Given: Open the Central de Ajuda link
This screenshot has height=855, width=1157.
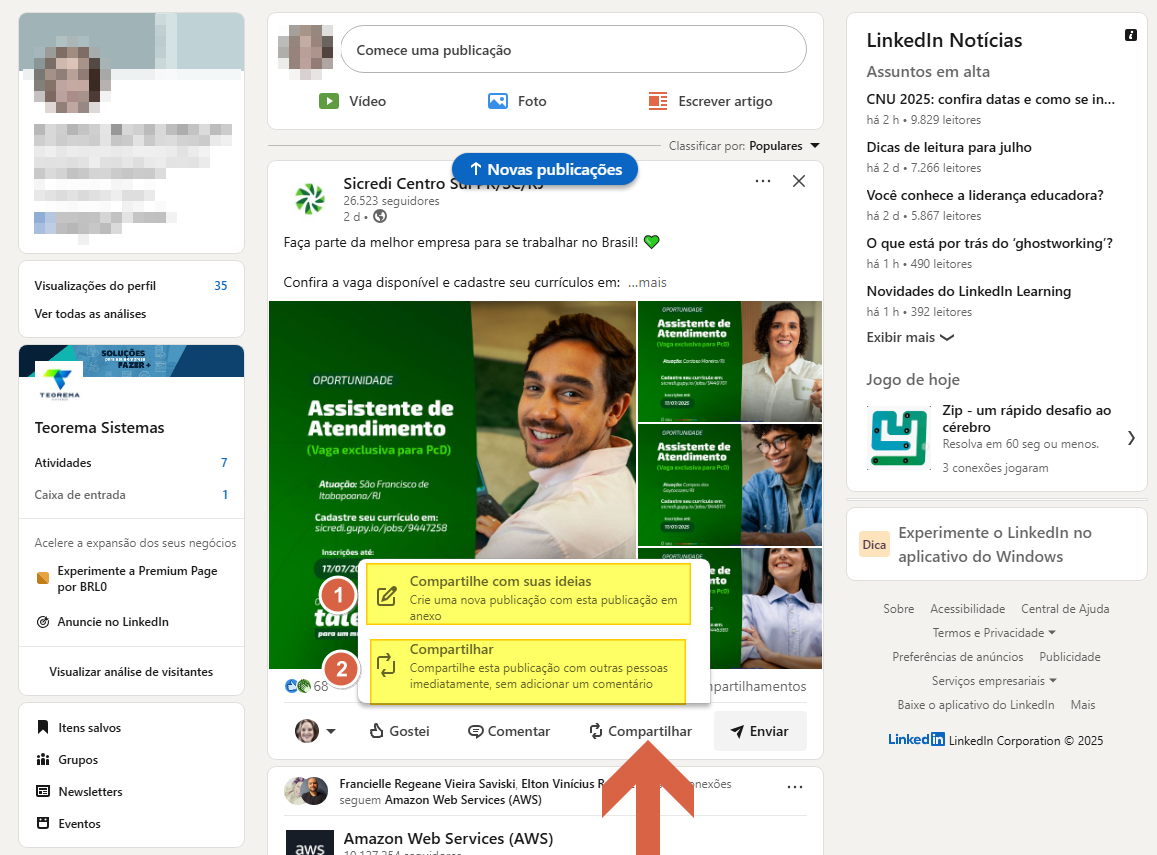Looking at the screenshot, I should pyautogui.click(x=1065, y=609).
